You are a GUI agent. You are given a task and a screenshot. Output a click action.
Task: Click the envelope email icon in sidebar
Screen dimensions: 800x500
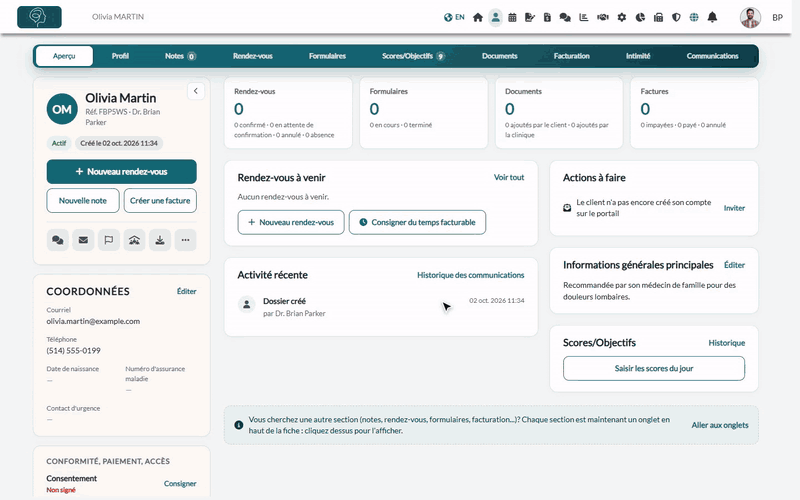83,240
